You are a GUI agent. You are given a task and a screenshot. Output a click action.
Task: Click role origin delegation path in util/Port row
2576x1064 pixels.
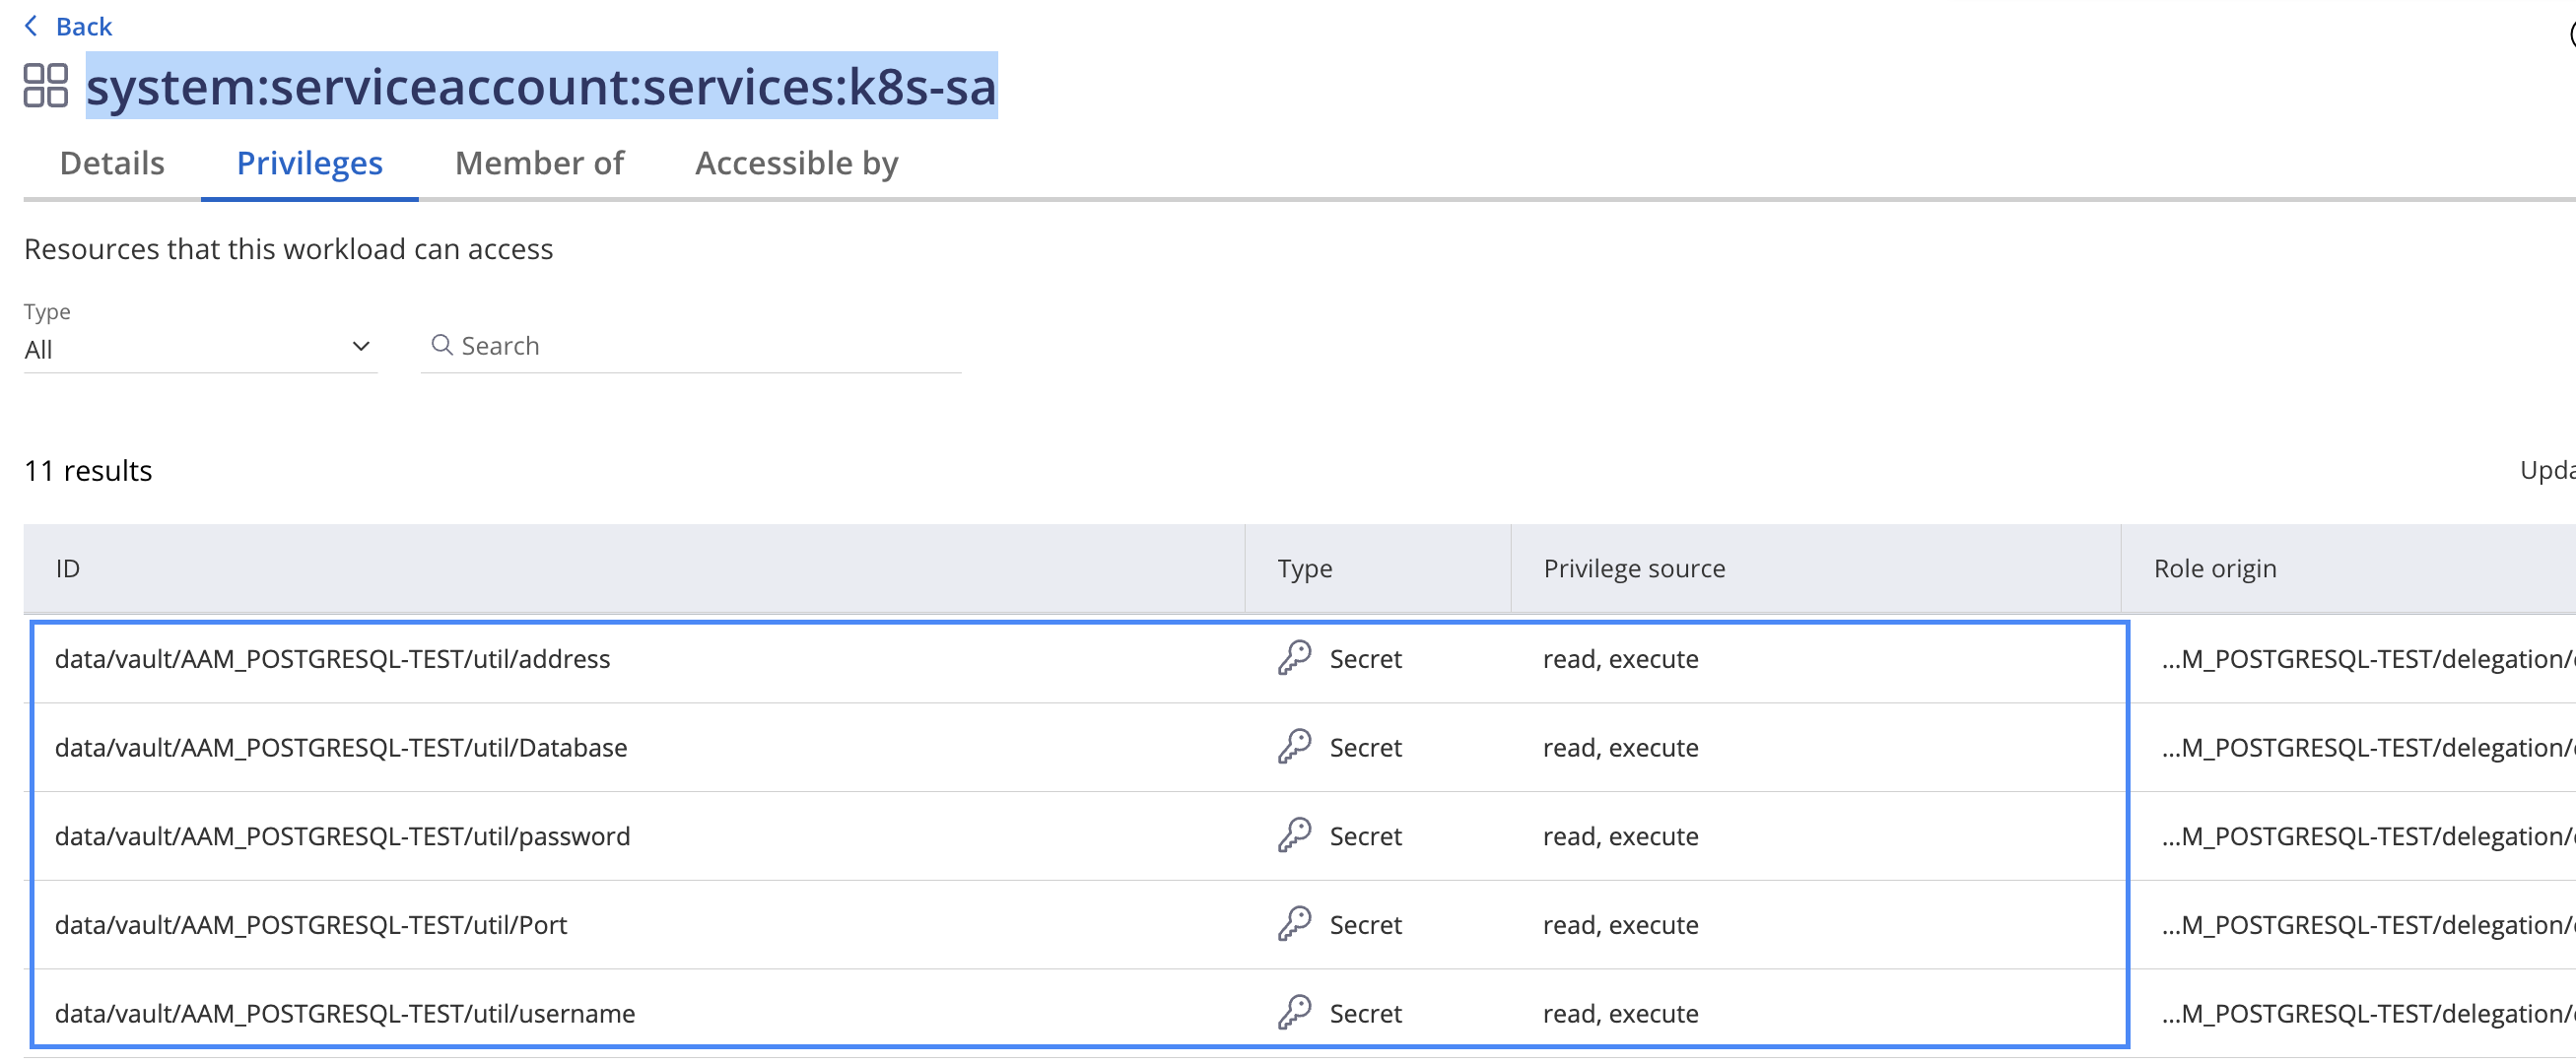[x=2368, y=925]
